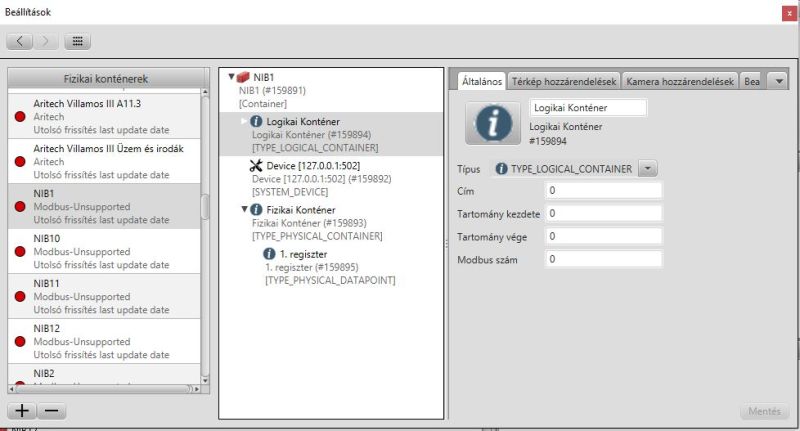Focus the Tartomány kezdete input field
800x431 pixels.
pyautogui.click(x=604, y=213)
